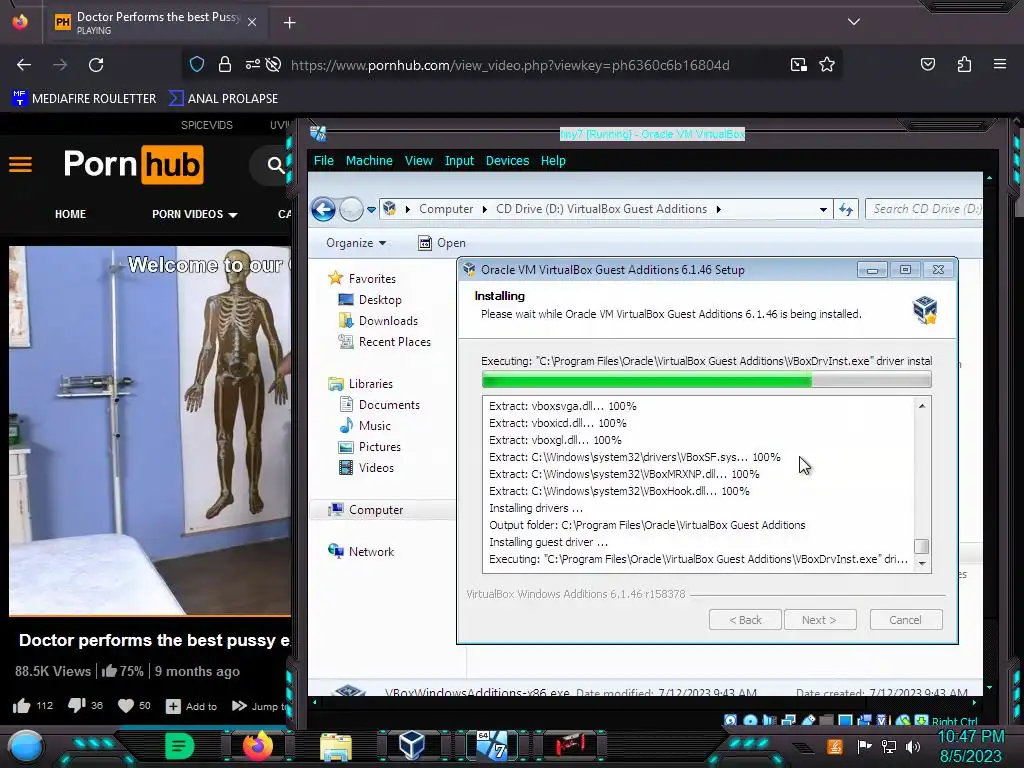Image resolution: width=1024 pixels, height=768 pixels.
Task: Click the CD Drive (D:) breadcrumb segment
Action: (601, 209)
